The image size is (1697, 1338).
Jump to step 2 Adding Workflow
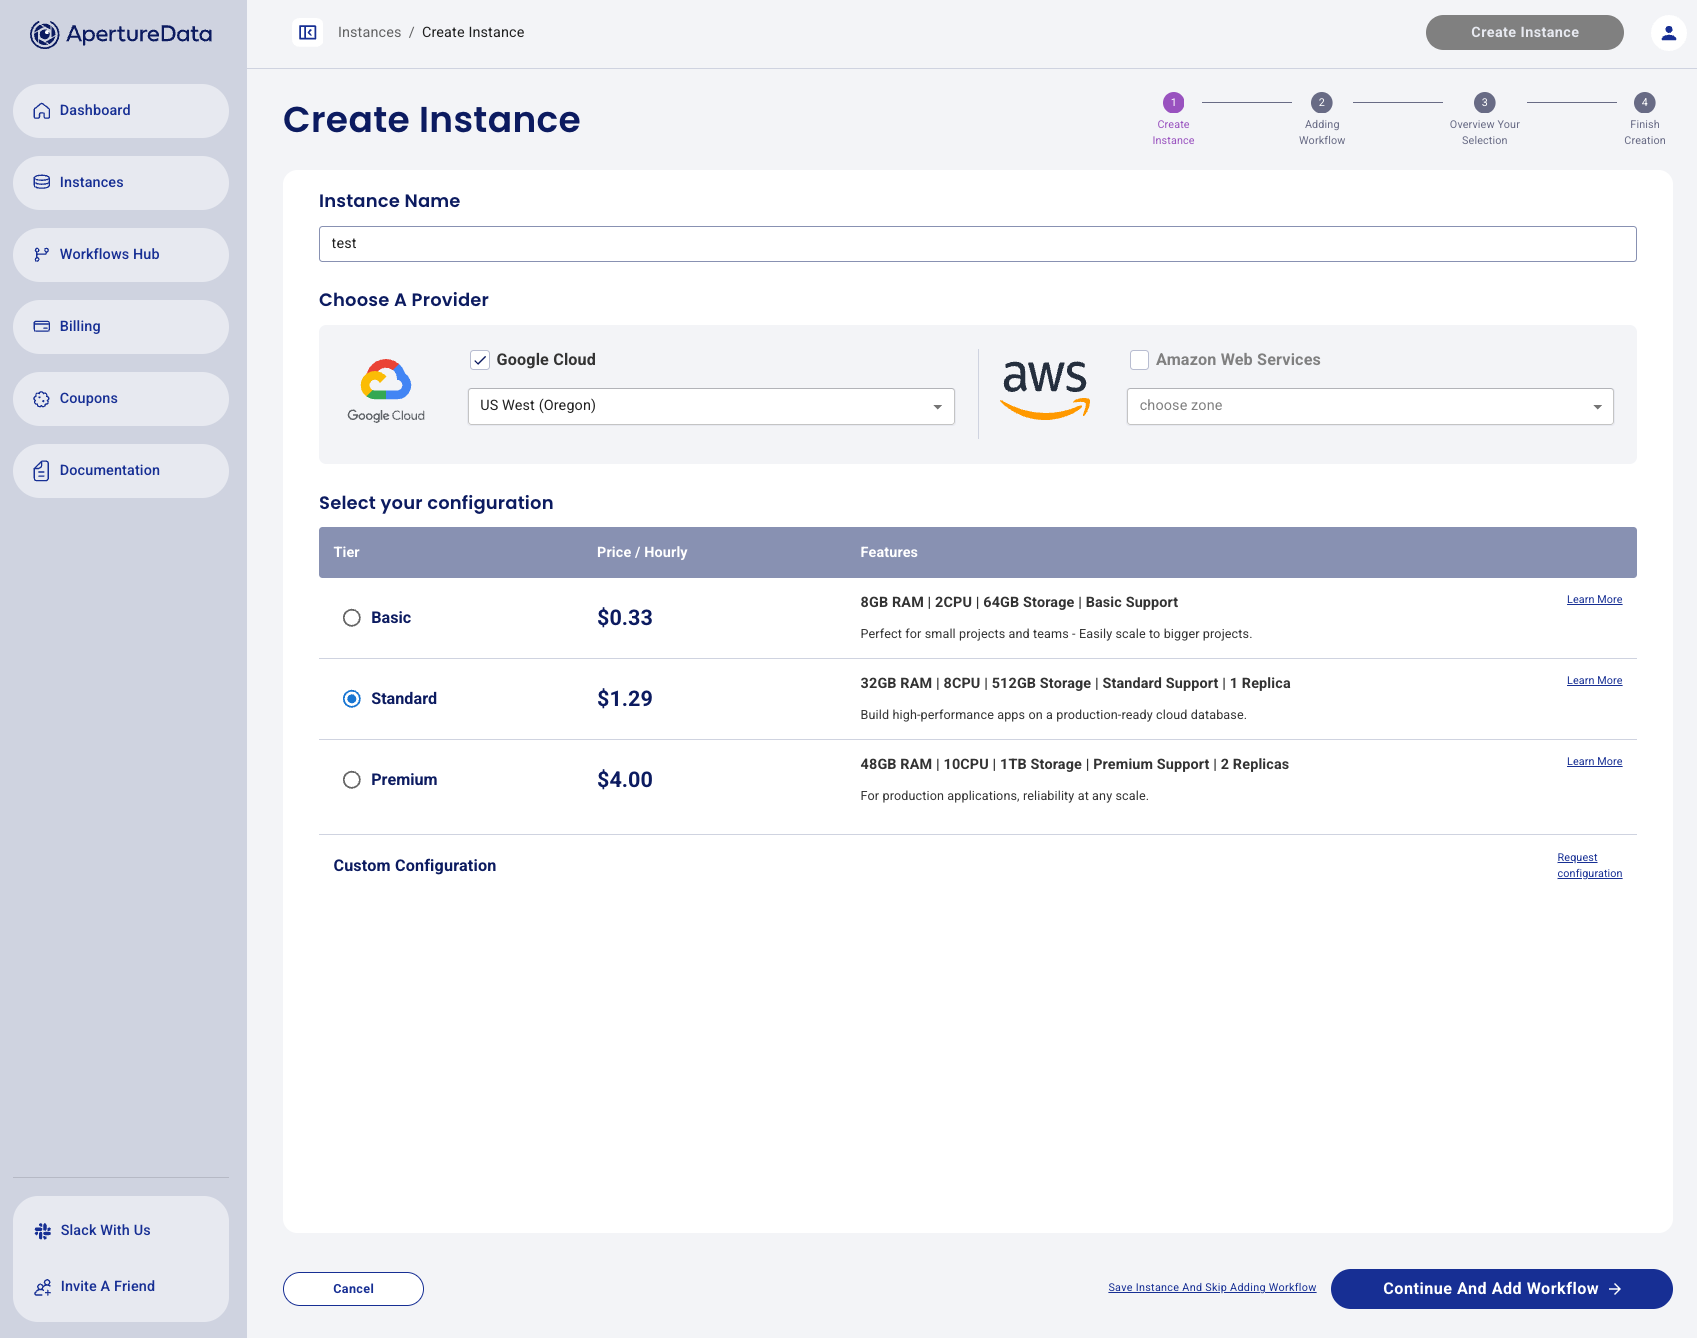point(1321,103)
